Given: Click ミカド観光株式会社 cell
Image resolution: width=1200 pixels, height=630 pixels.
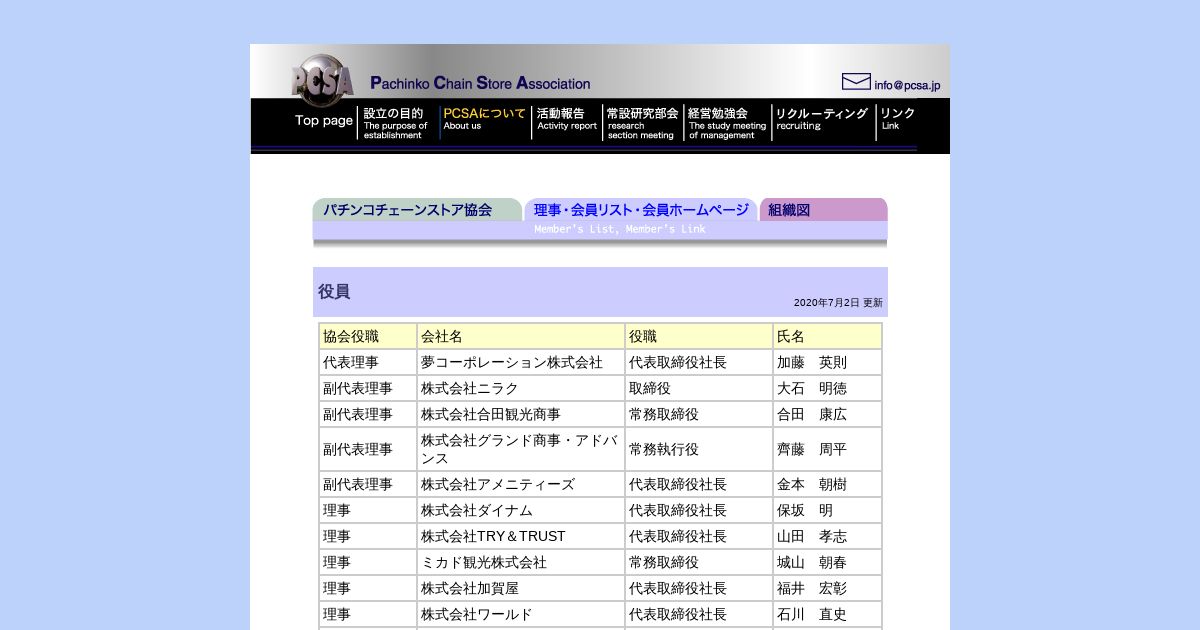Looking at the screenshot, I should click(x=521, y=562).
